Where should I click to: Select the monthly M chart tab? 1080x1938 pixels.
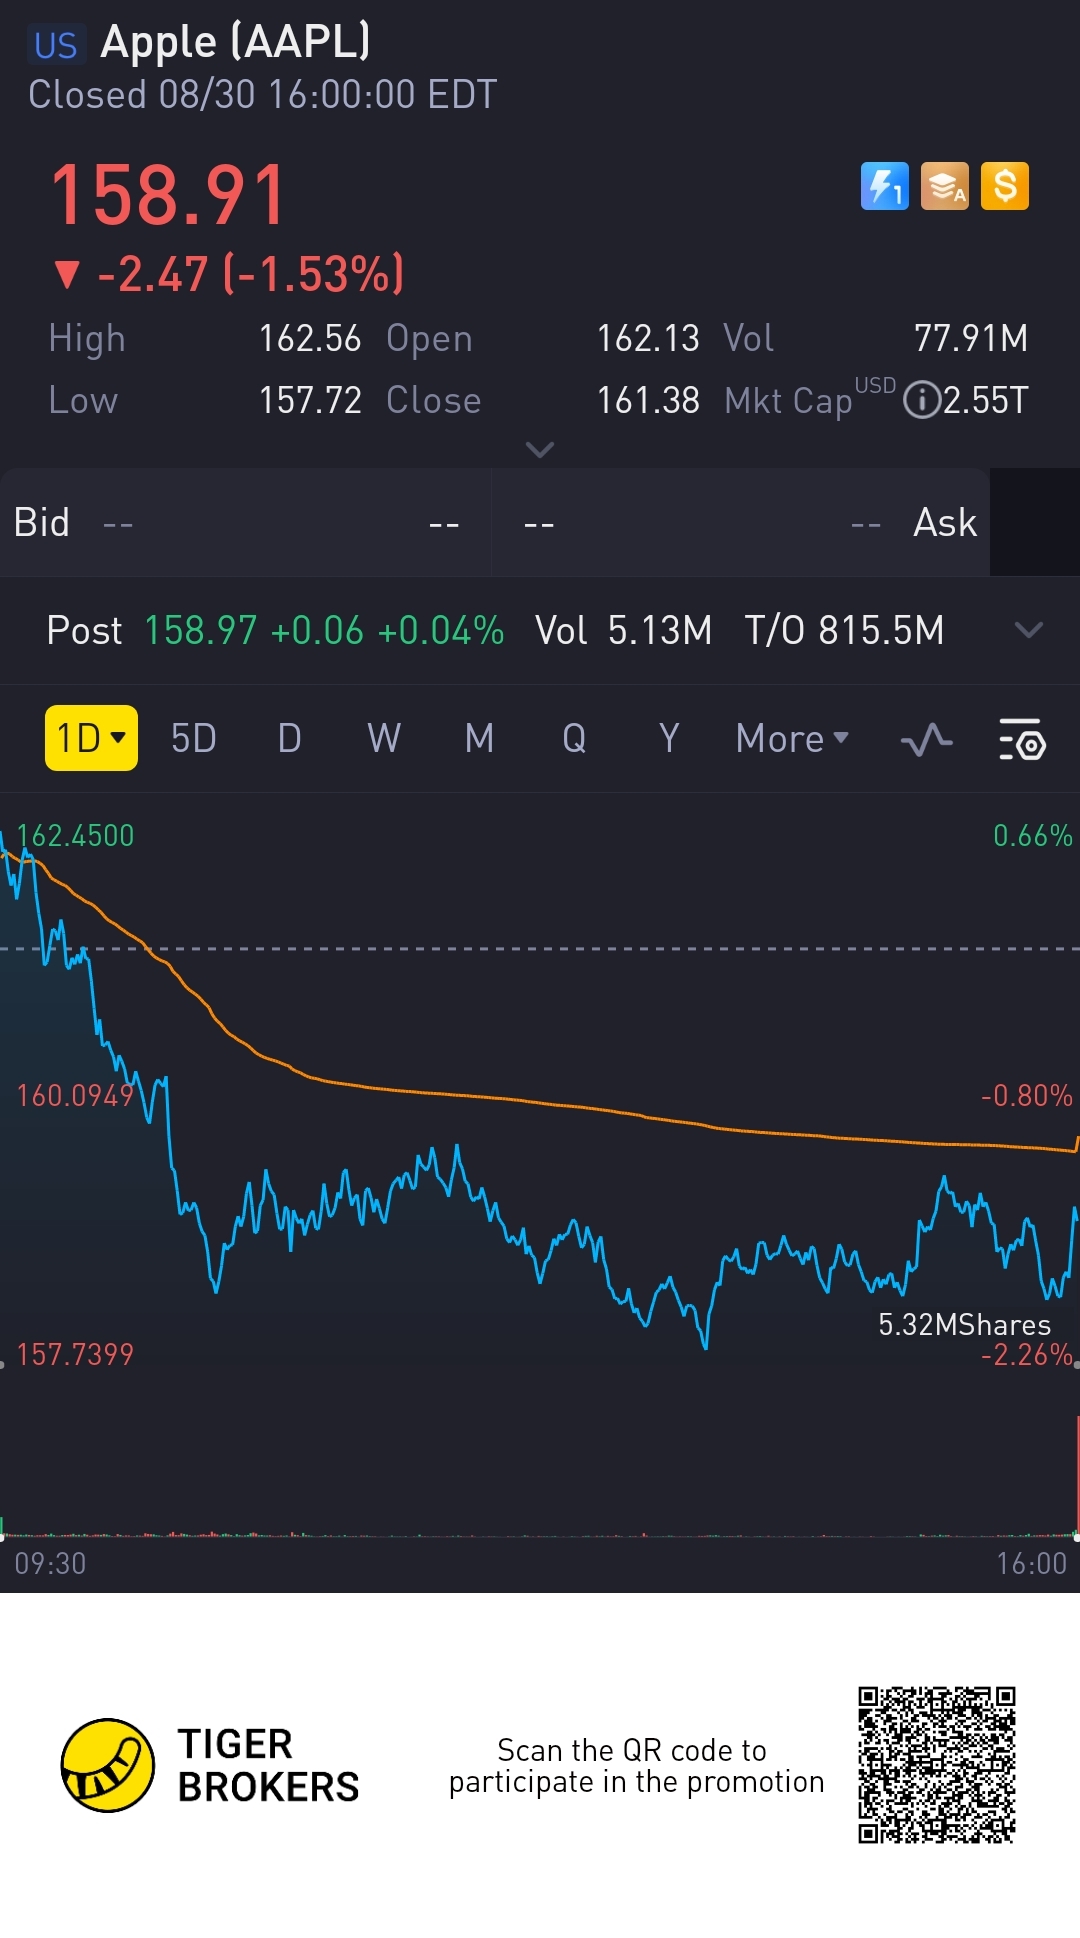tap(479, 739)
